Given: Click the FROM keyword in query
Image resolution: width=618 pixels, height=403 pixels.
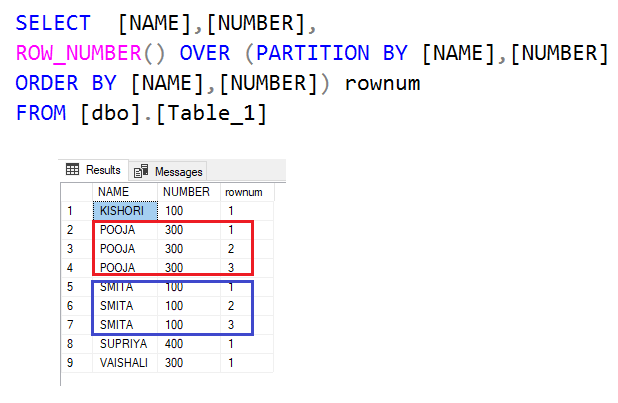Looking at the screenshot, I should tap(41, 113).
